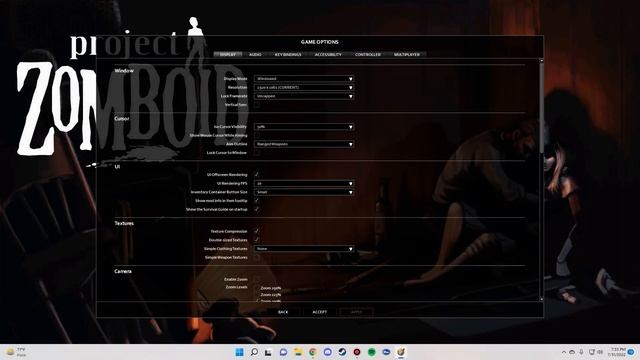The height and width of the screenshot is (360, 640).
Task: Toggle Texture Compression checkbox
Action: click(x=257, y=231)
